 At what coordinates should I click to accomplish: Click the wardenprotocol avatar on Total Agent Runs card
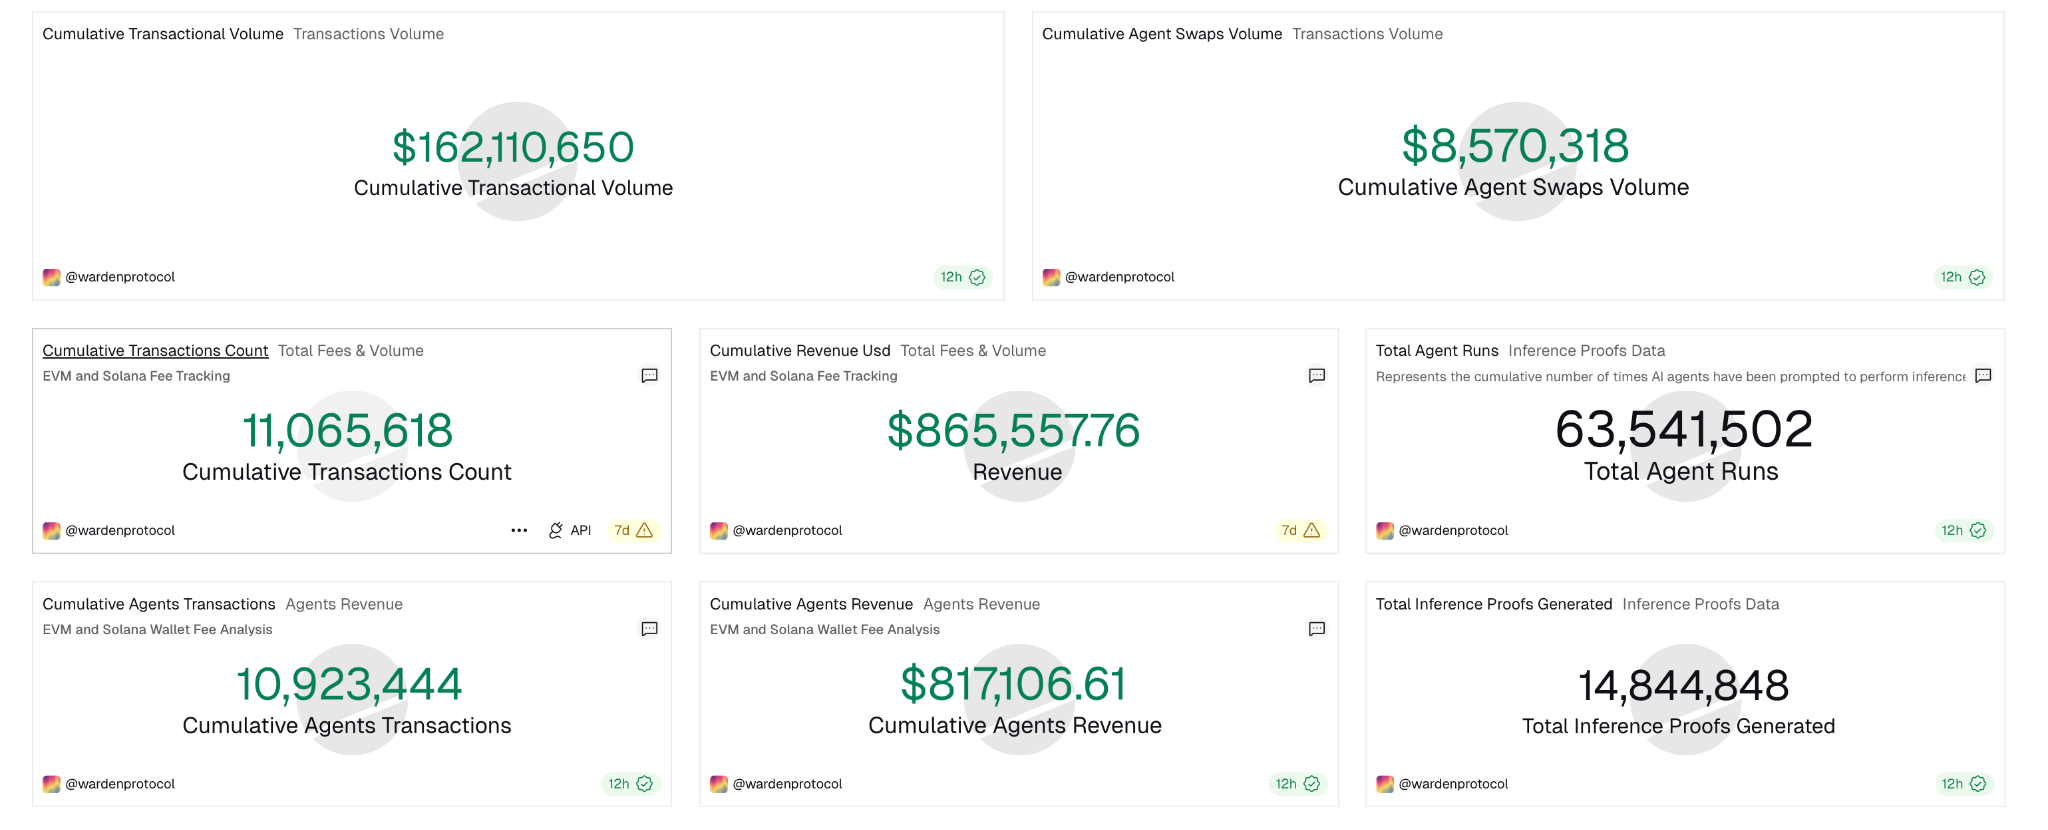pyautogui.click(x=1385, y=530)
